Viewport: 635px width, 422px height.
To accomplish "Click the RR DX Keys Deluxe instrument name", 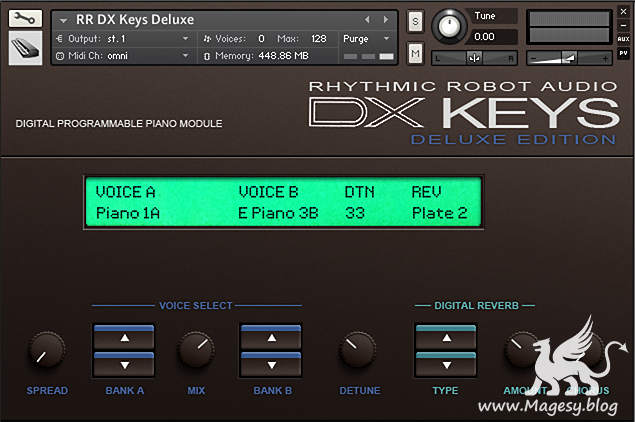I will pos(135,19).
